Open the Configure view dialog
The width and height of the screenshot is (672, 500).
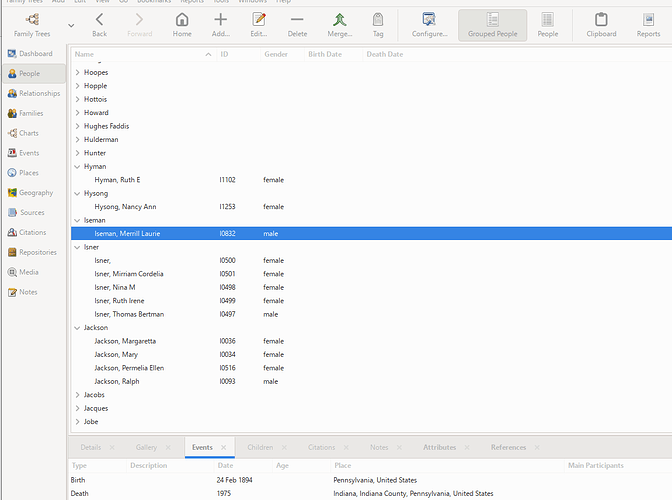(x=429, y=25)
